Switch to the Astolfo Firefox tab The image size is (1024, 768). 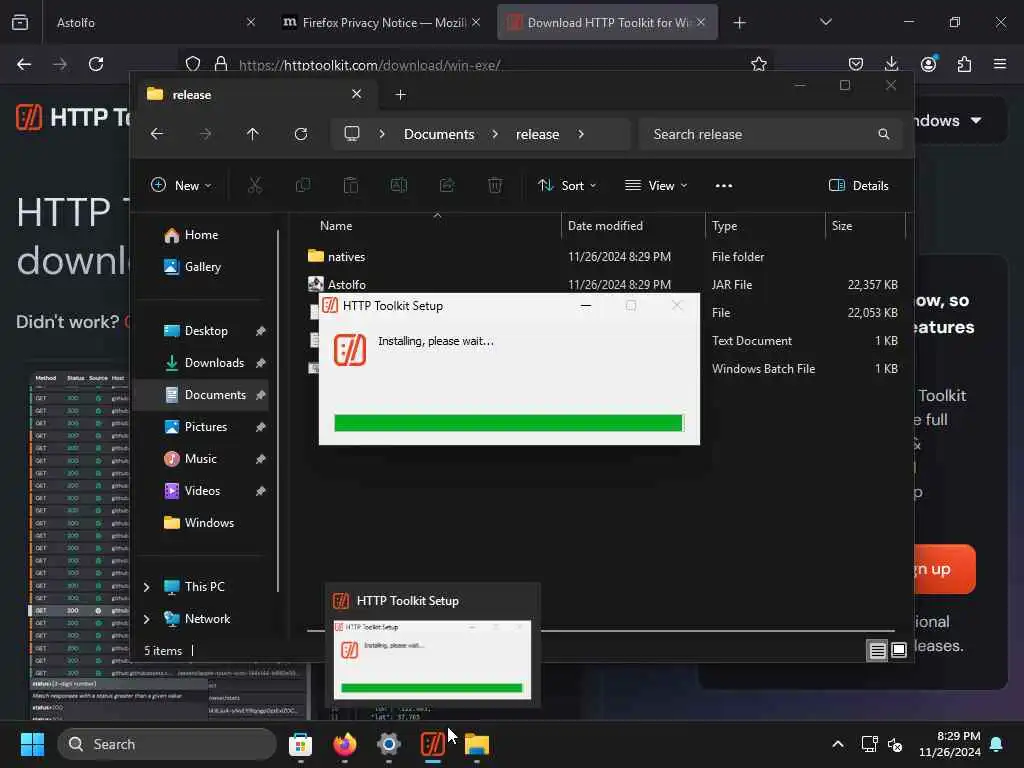152,22
